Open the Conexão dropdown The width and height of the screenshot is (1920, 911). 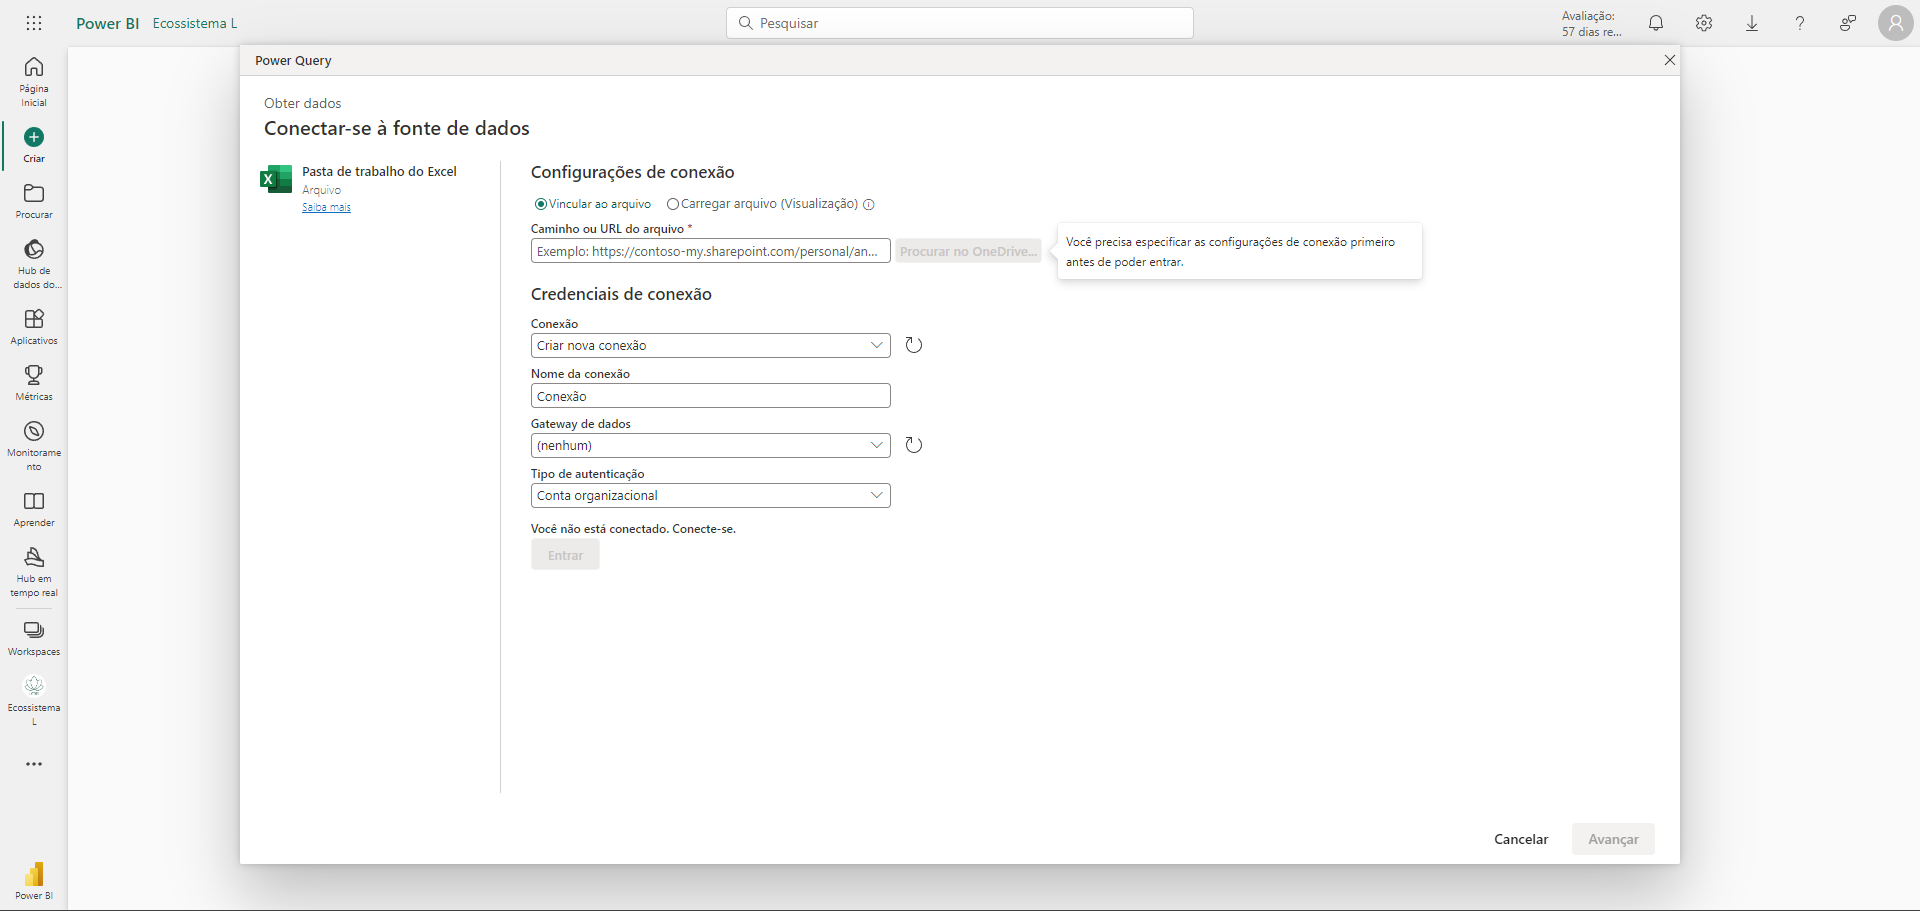[711, 345]
